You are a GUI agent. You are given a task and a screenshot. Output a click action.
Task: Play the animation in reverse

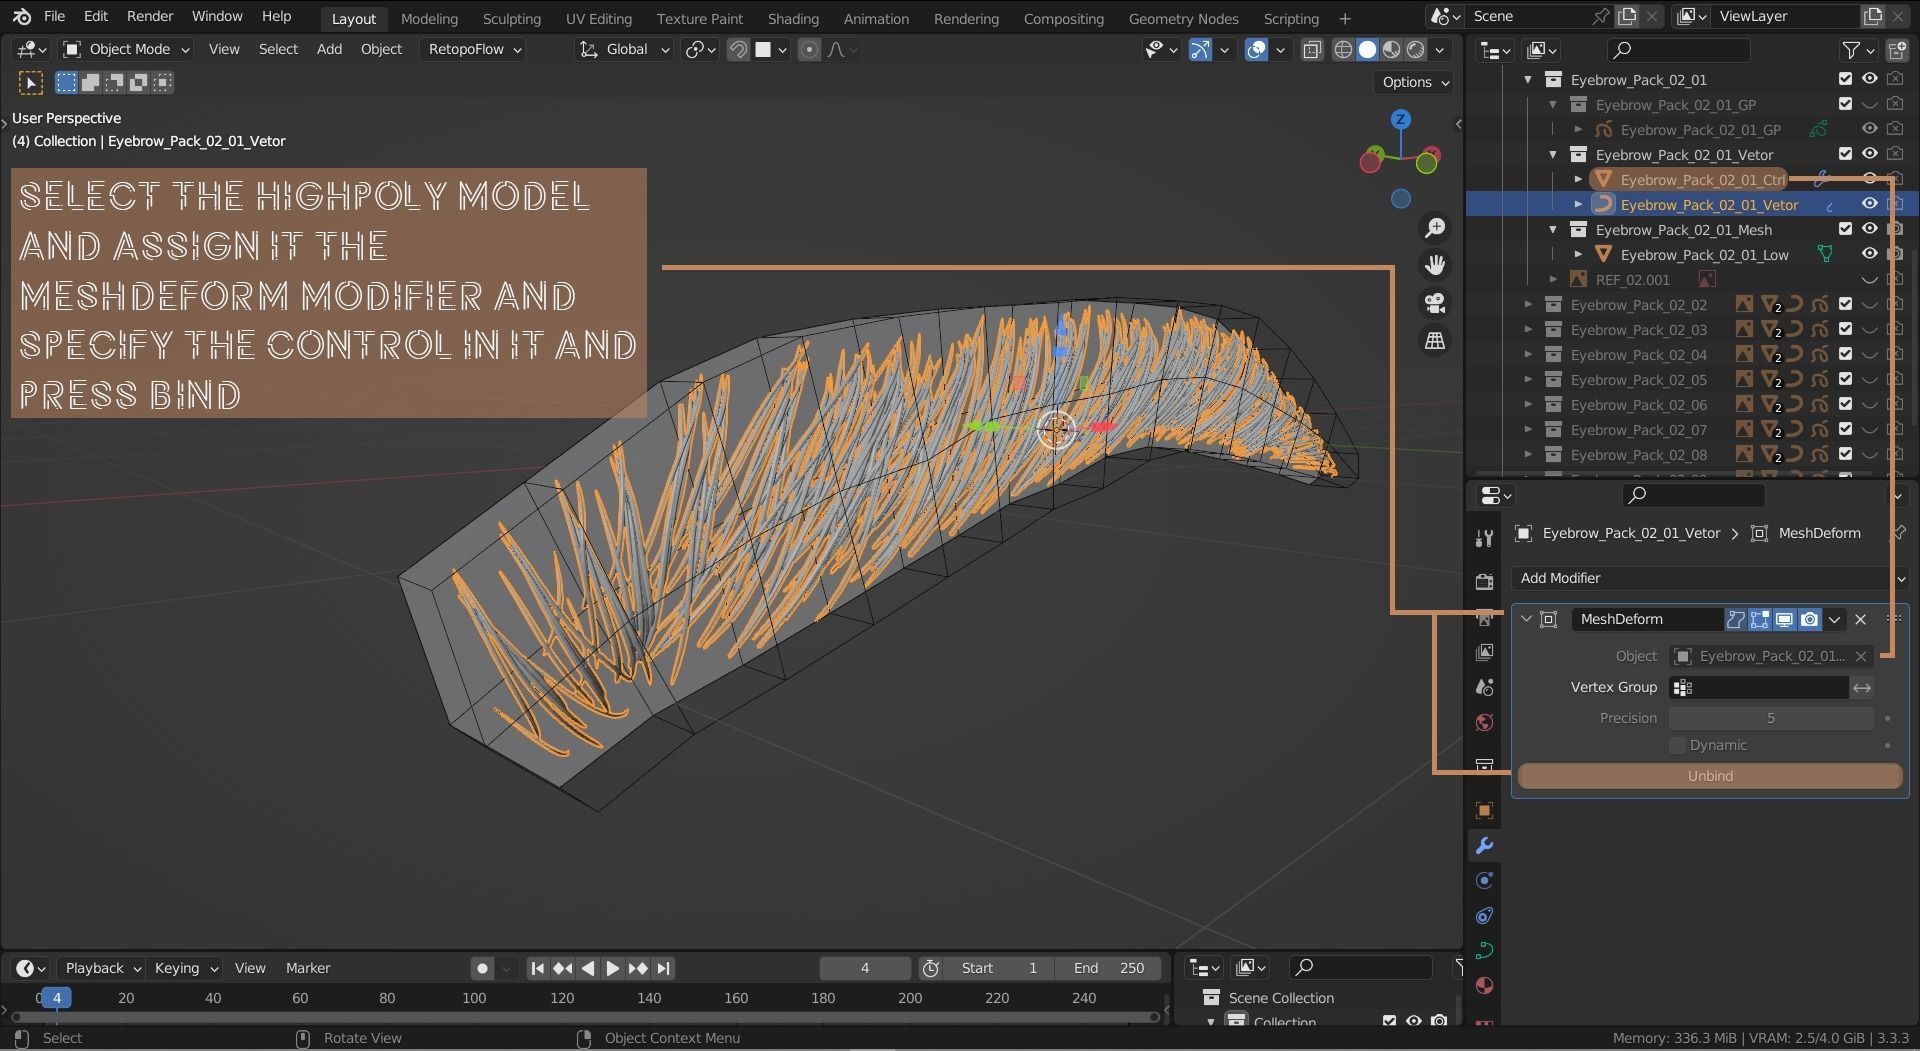click(588, 968)
